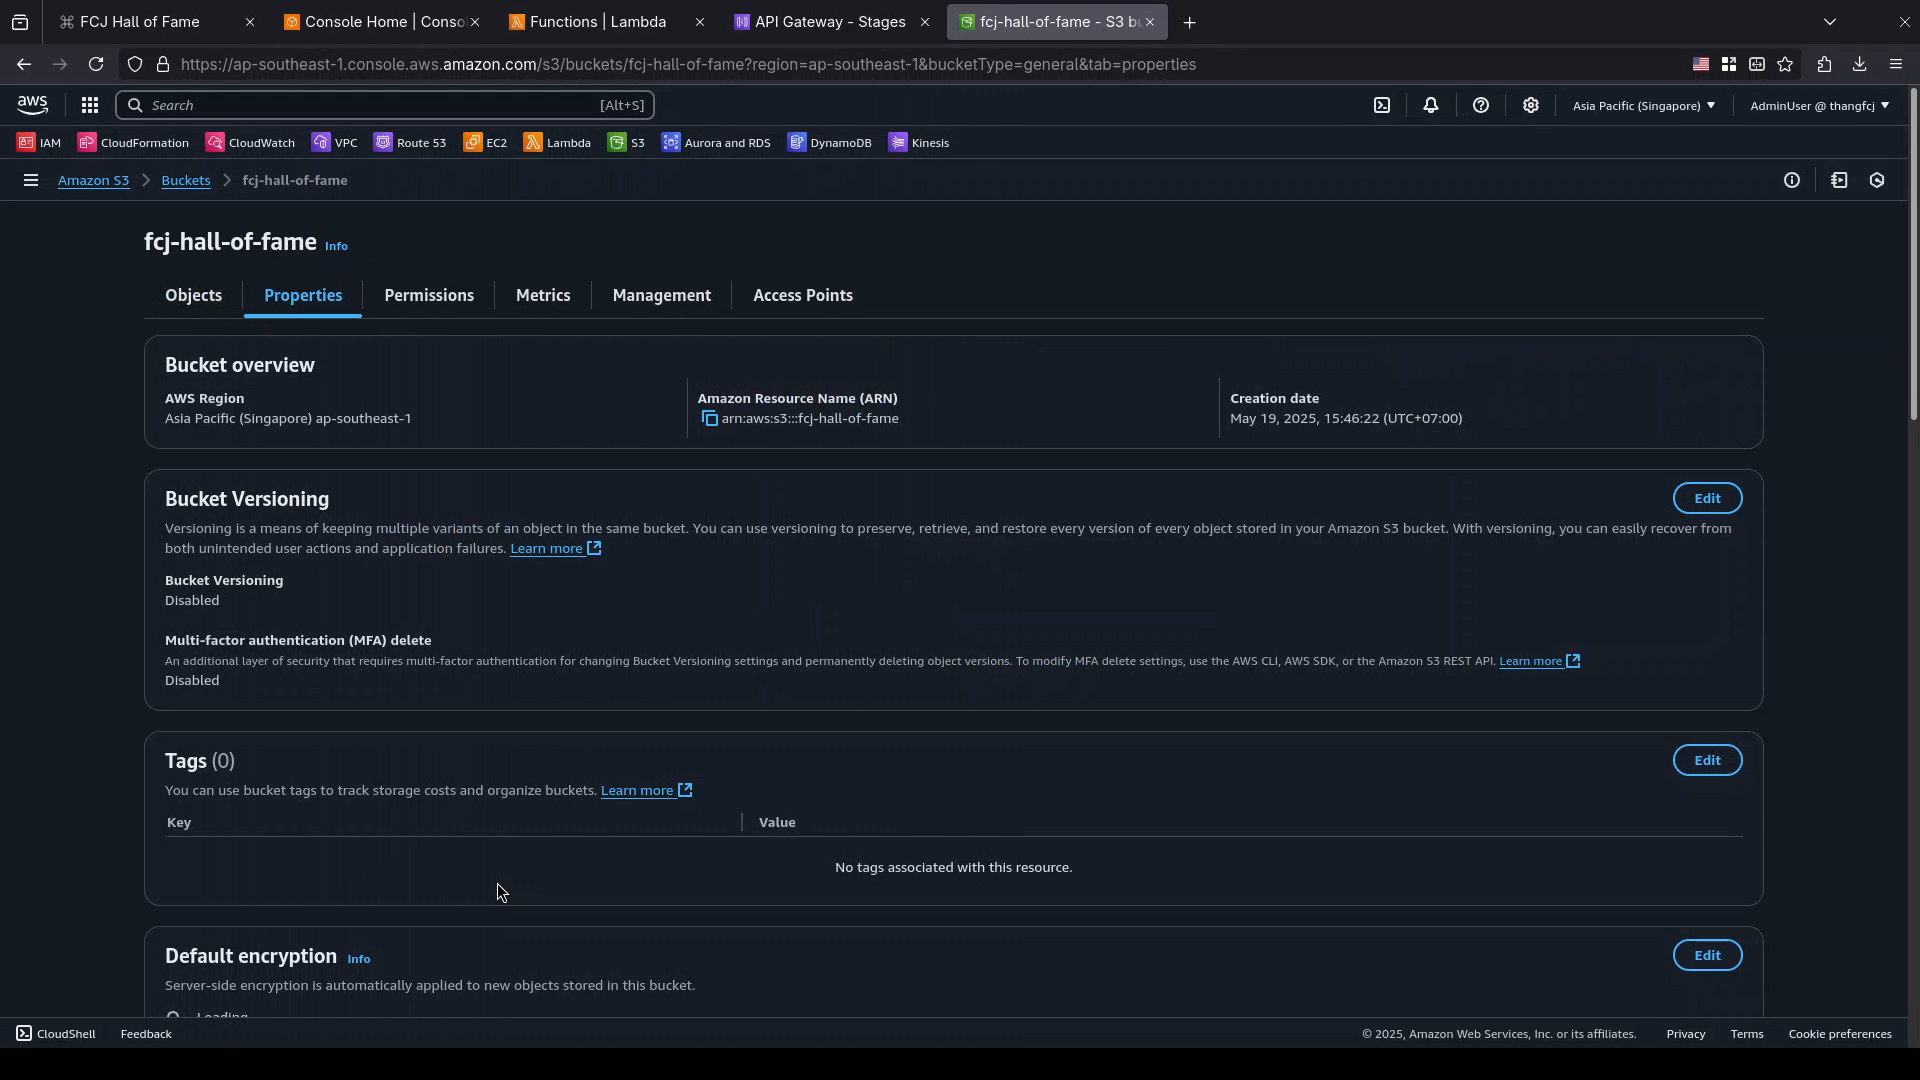Switch to the Objects tab
Screen dimensions: 1920x1080
click(x=193, y=296)
